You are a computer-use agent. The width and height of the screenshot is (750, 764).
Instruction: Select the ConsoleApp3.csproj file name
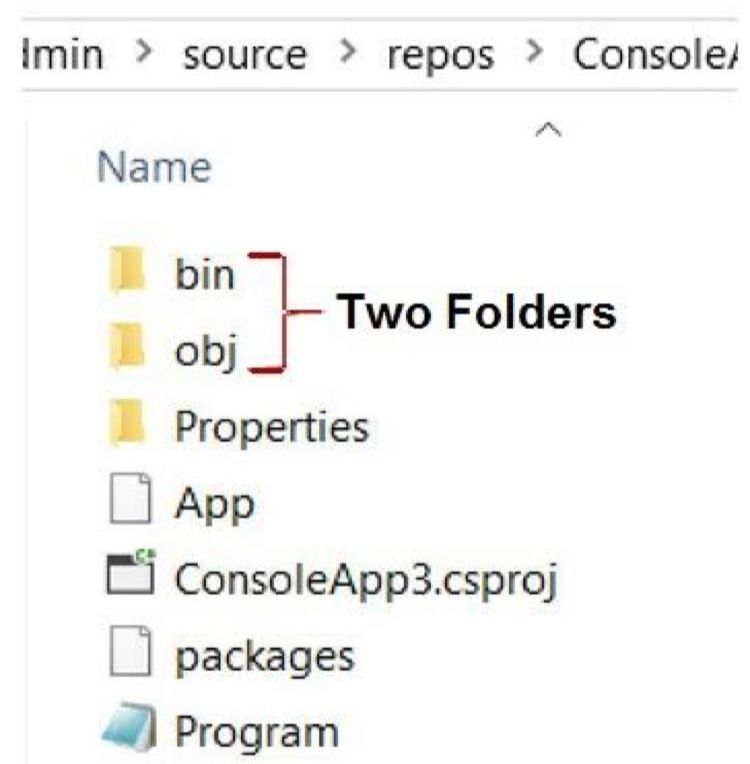point(366,579)
